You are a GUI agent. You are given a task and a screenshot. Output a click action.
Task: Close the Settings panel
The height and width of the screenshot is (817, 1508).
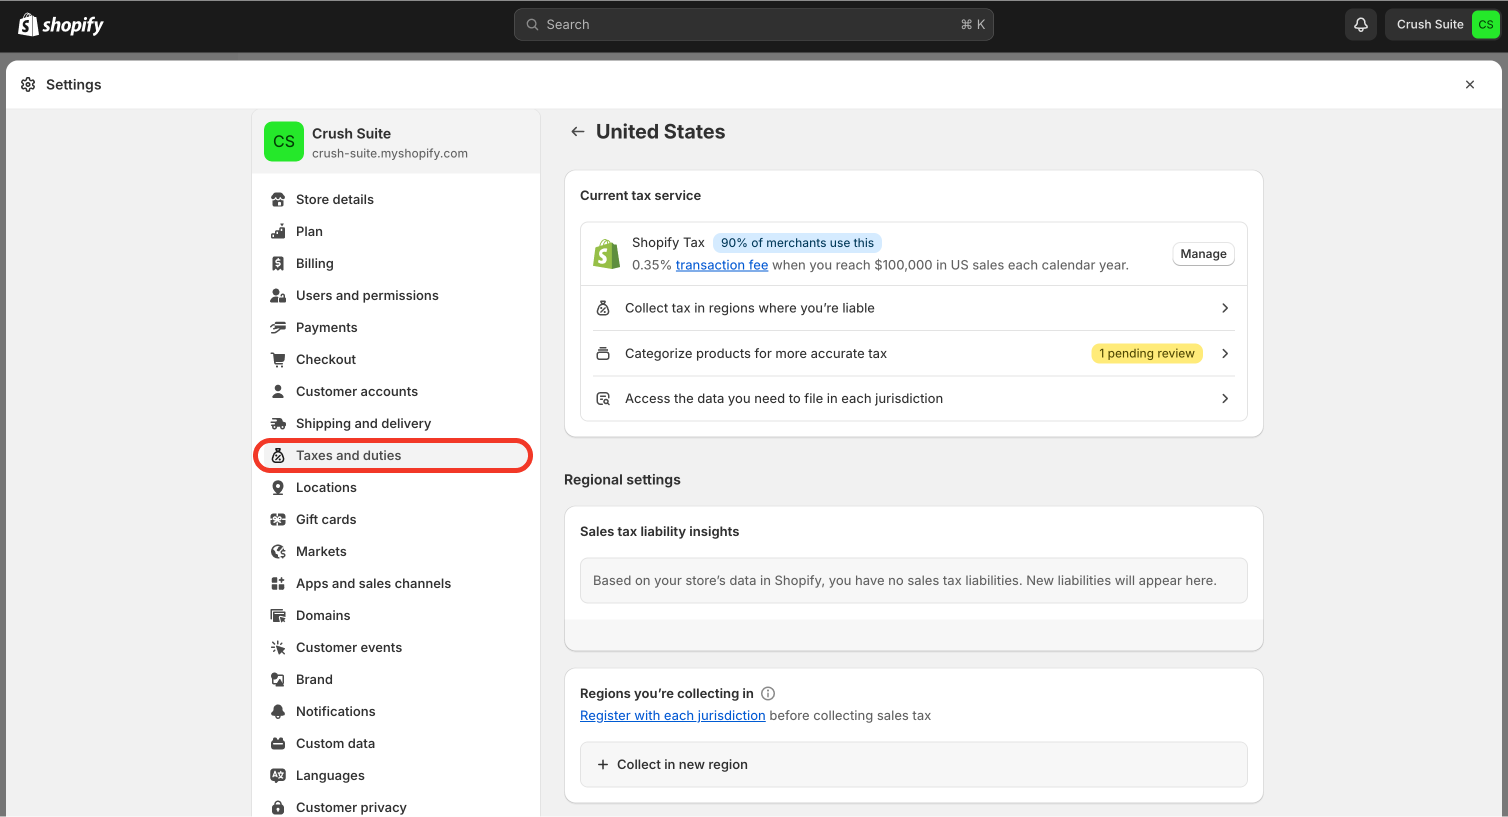coord(1470,85)
